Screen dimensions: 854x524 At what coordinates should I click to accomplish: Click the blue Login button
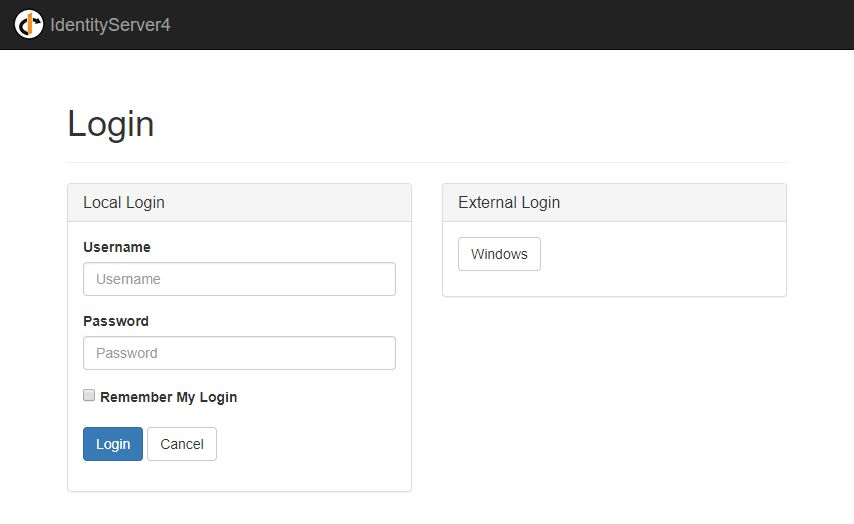tap(113, 444)
